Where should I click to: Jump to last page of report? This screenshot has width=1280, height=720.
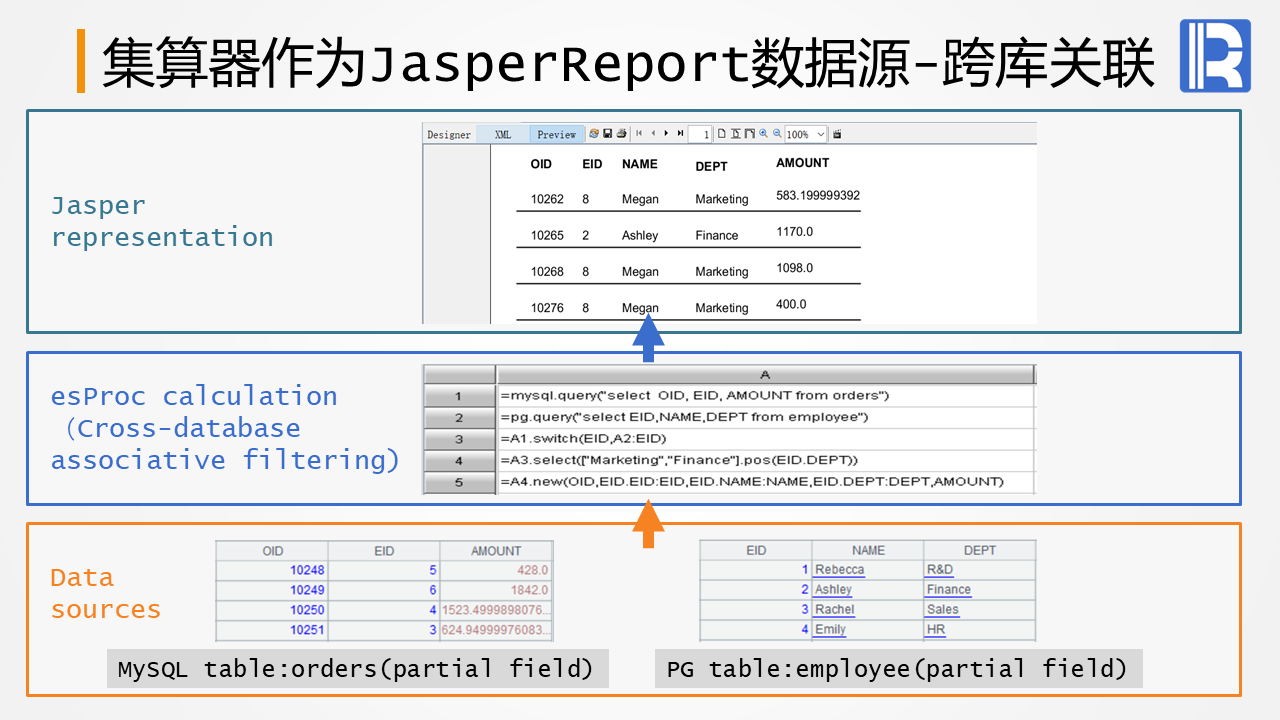pyautogui.click(x=680, y=134)
